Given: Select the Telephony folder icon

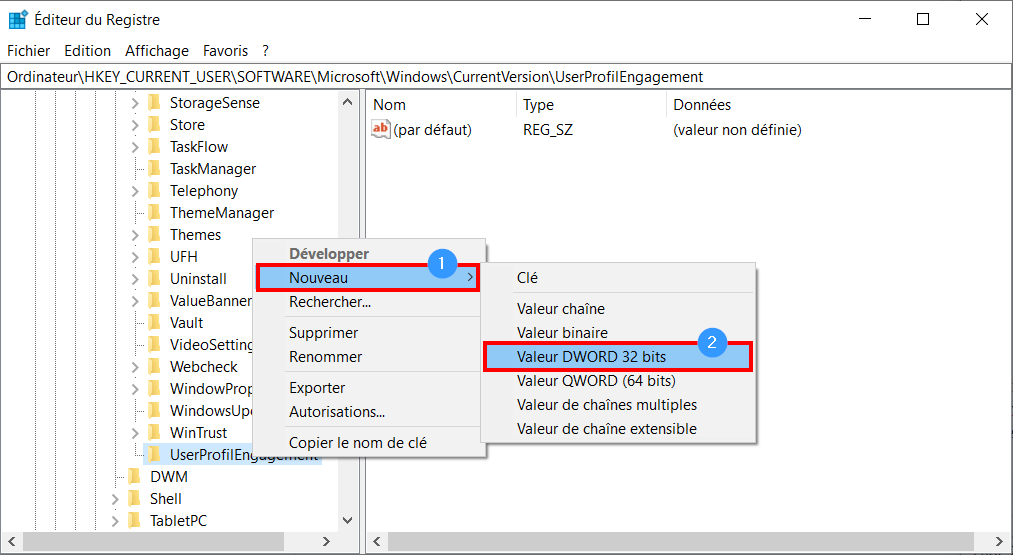Looking at the screenshot, I should [154, 191].
